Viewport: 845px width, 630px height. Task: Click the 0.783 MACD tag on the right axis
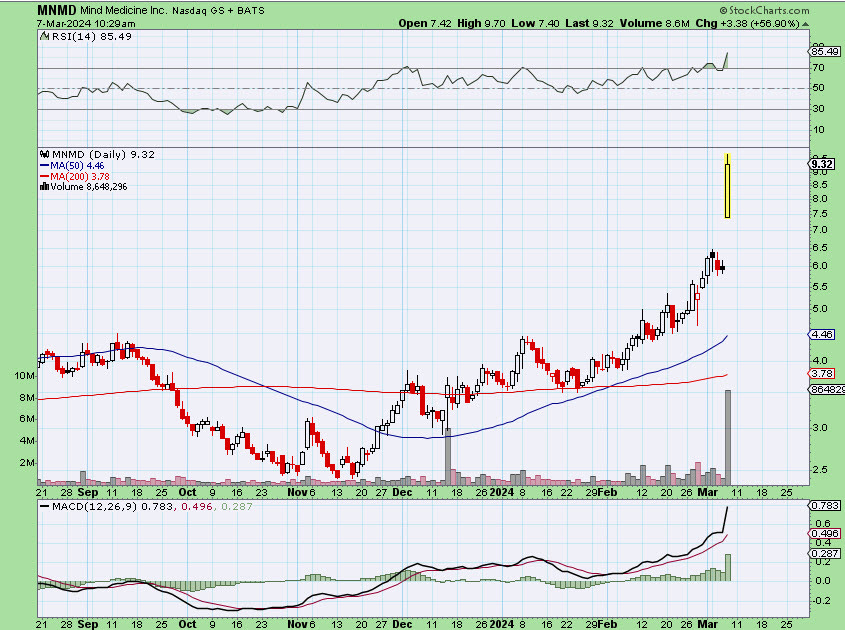(x=825, y=506)
